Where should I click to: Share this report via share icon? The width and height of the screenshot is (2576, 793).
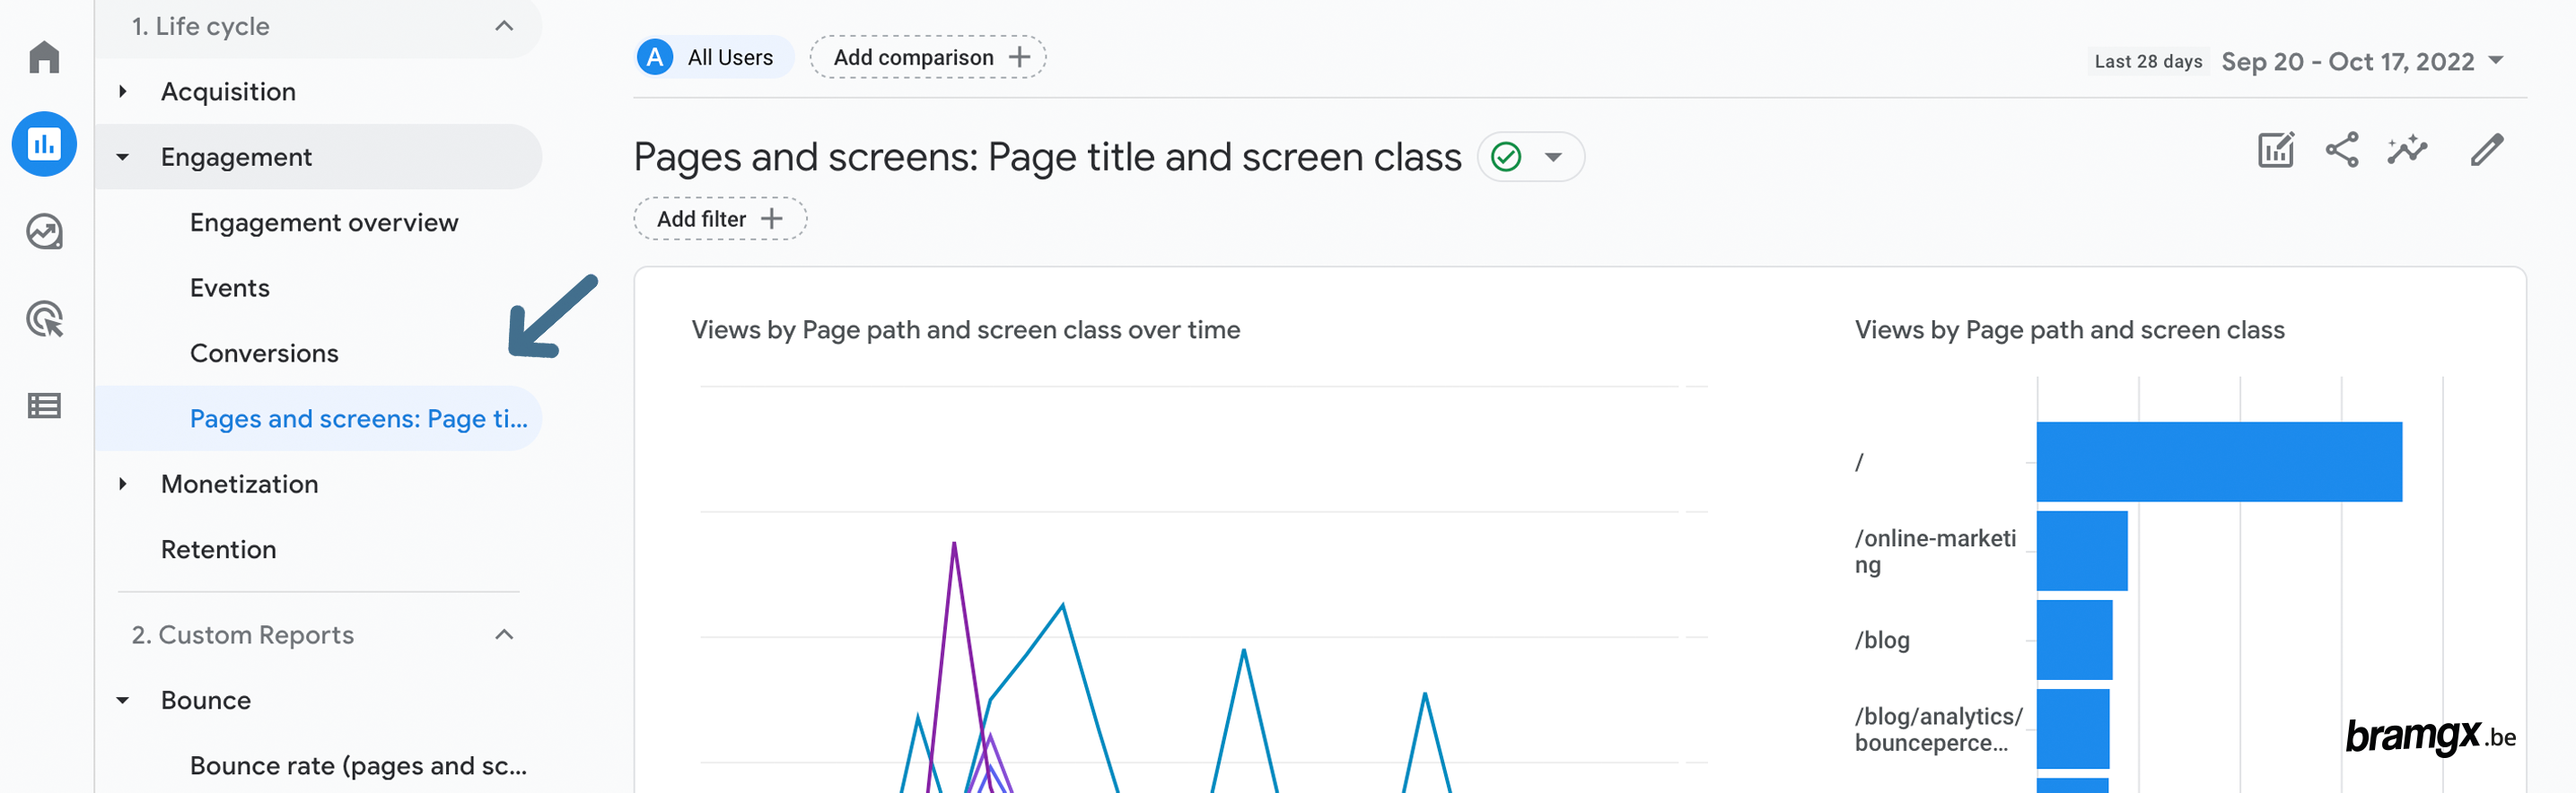[2341, 150]
